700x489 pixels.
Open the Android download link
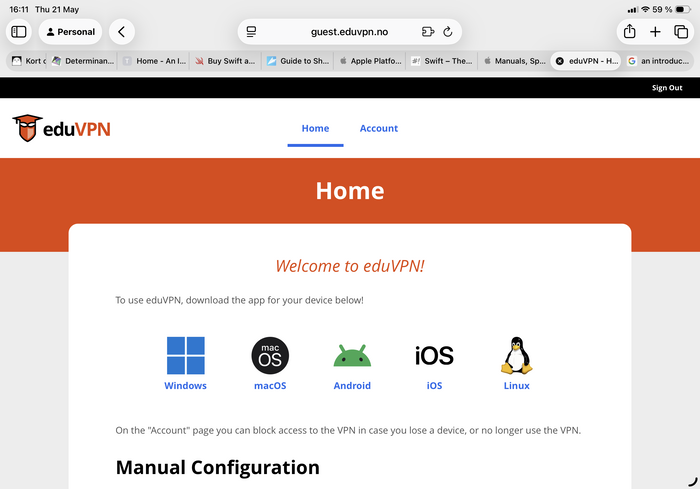point(352,386)
